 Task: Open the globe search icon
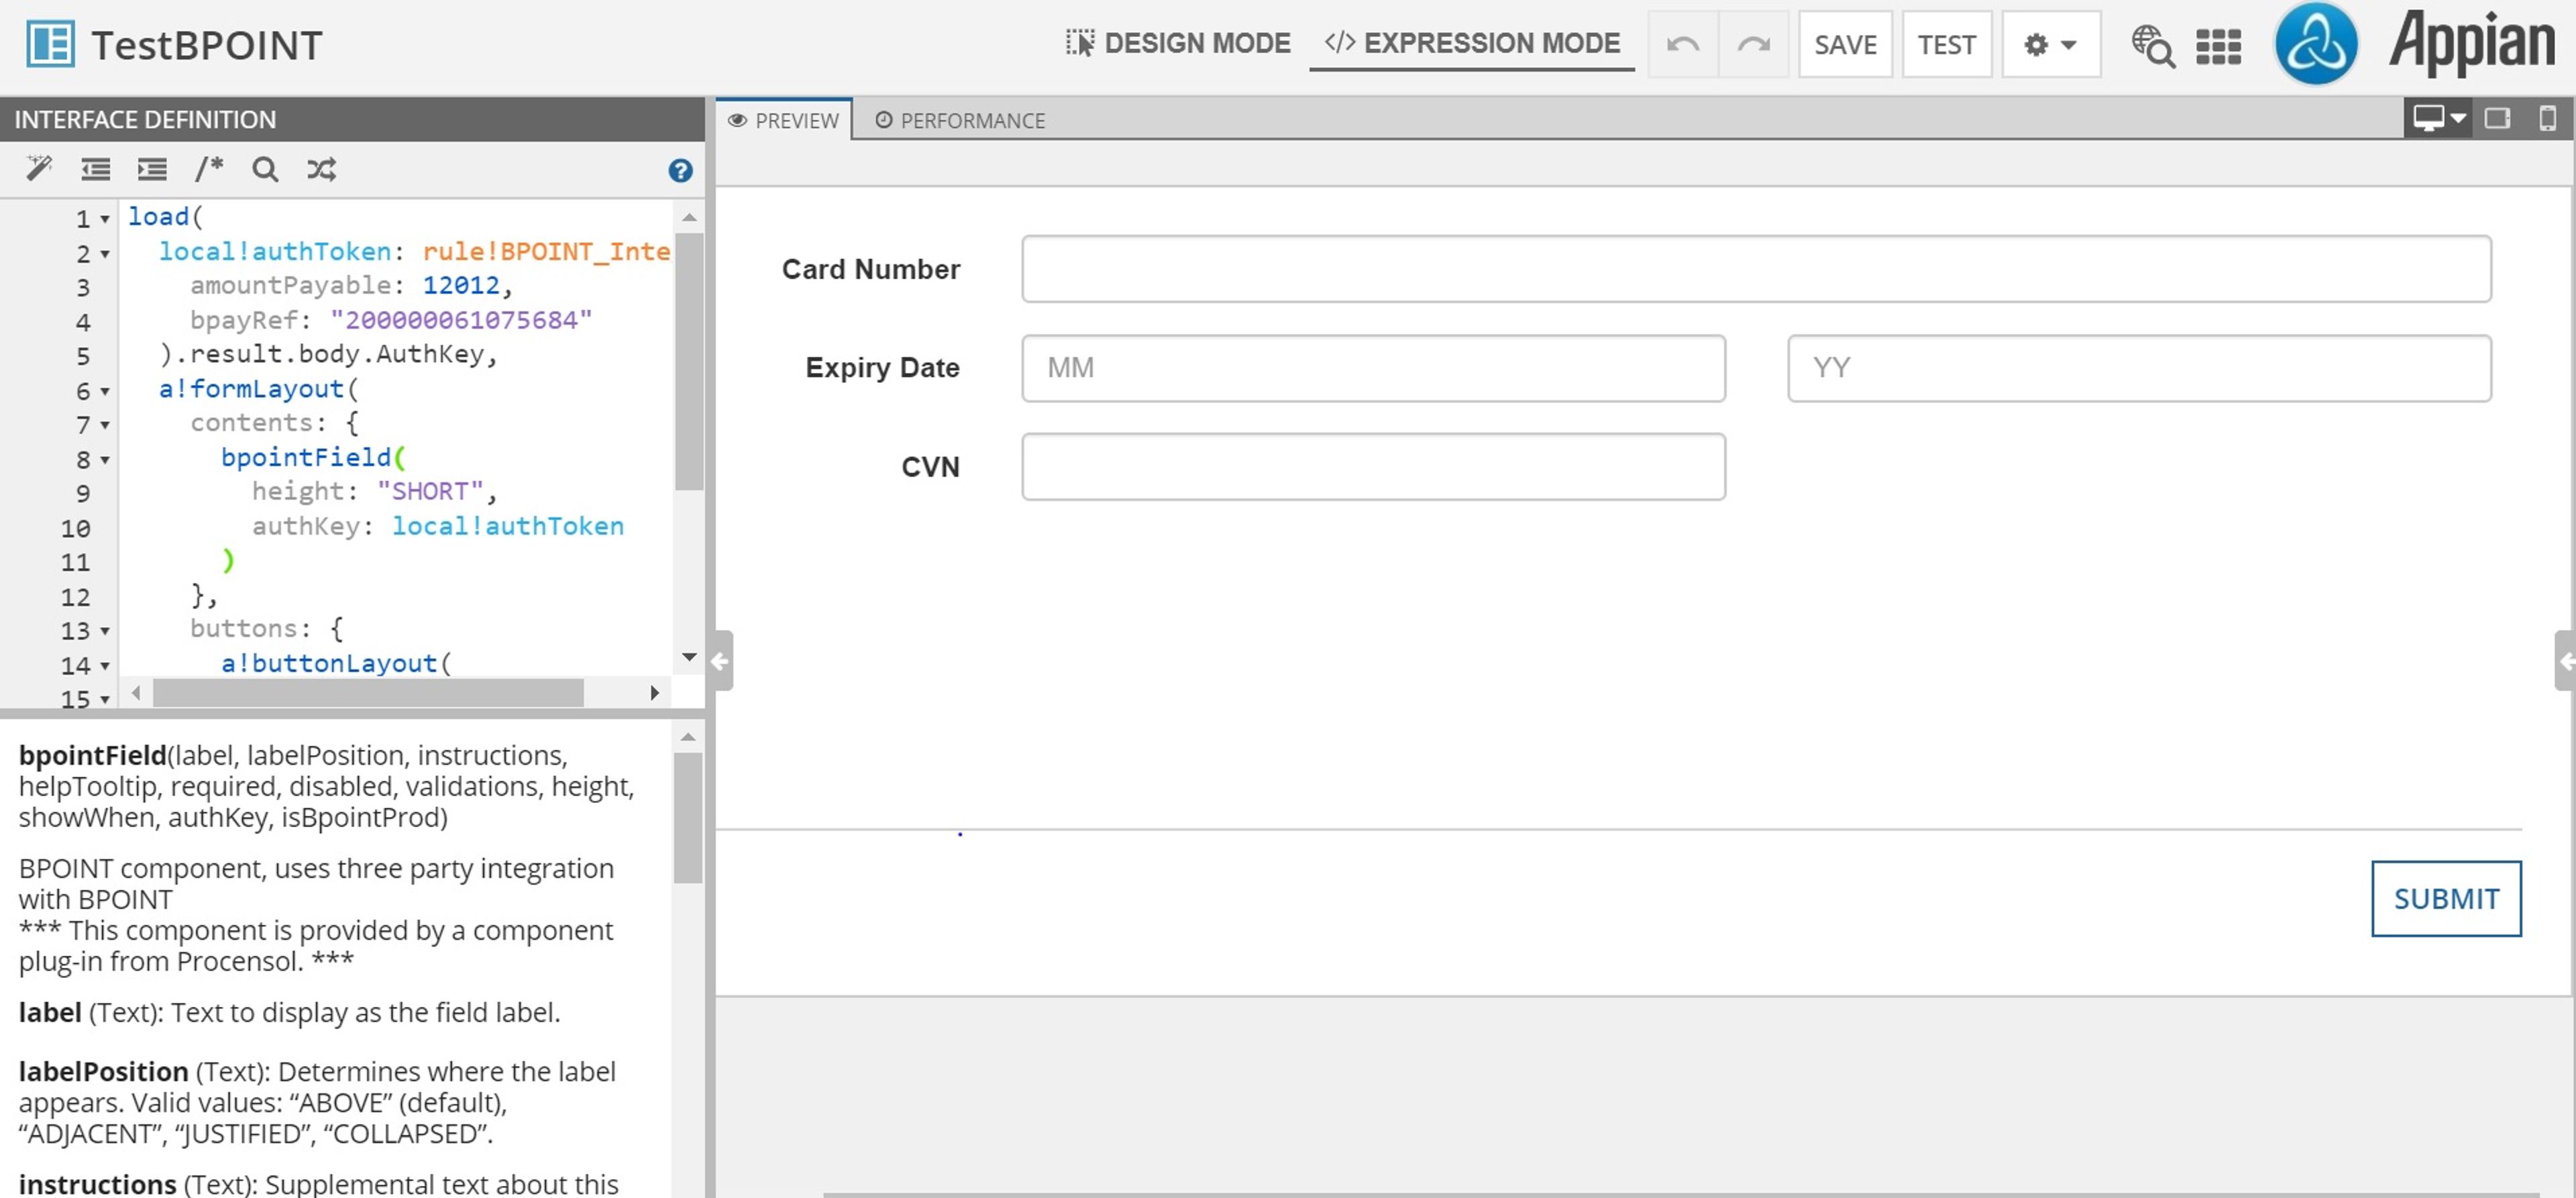tap(2152, 46)
